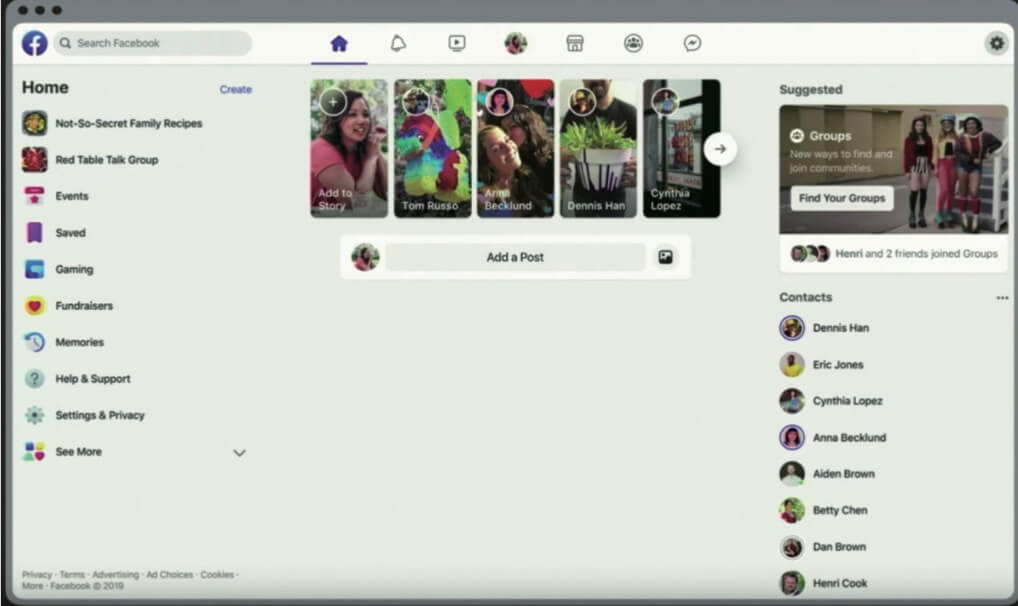
Task: Click the Settings & Privacy gear icon
Action: tap(34, 414)
